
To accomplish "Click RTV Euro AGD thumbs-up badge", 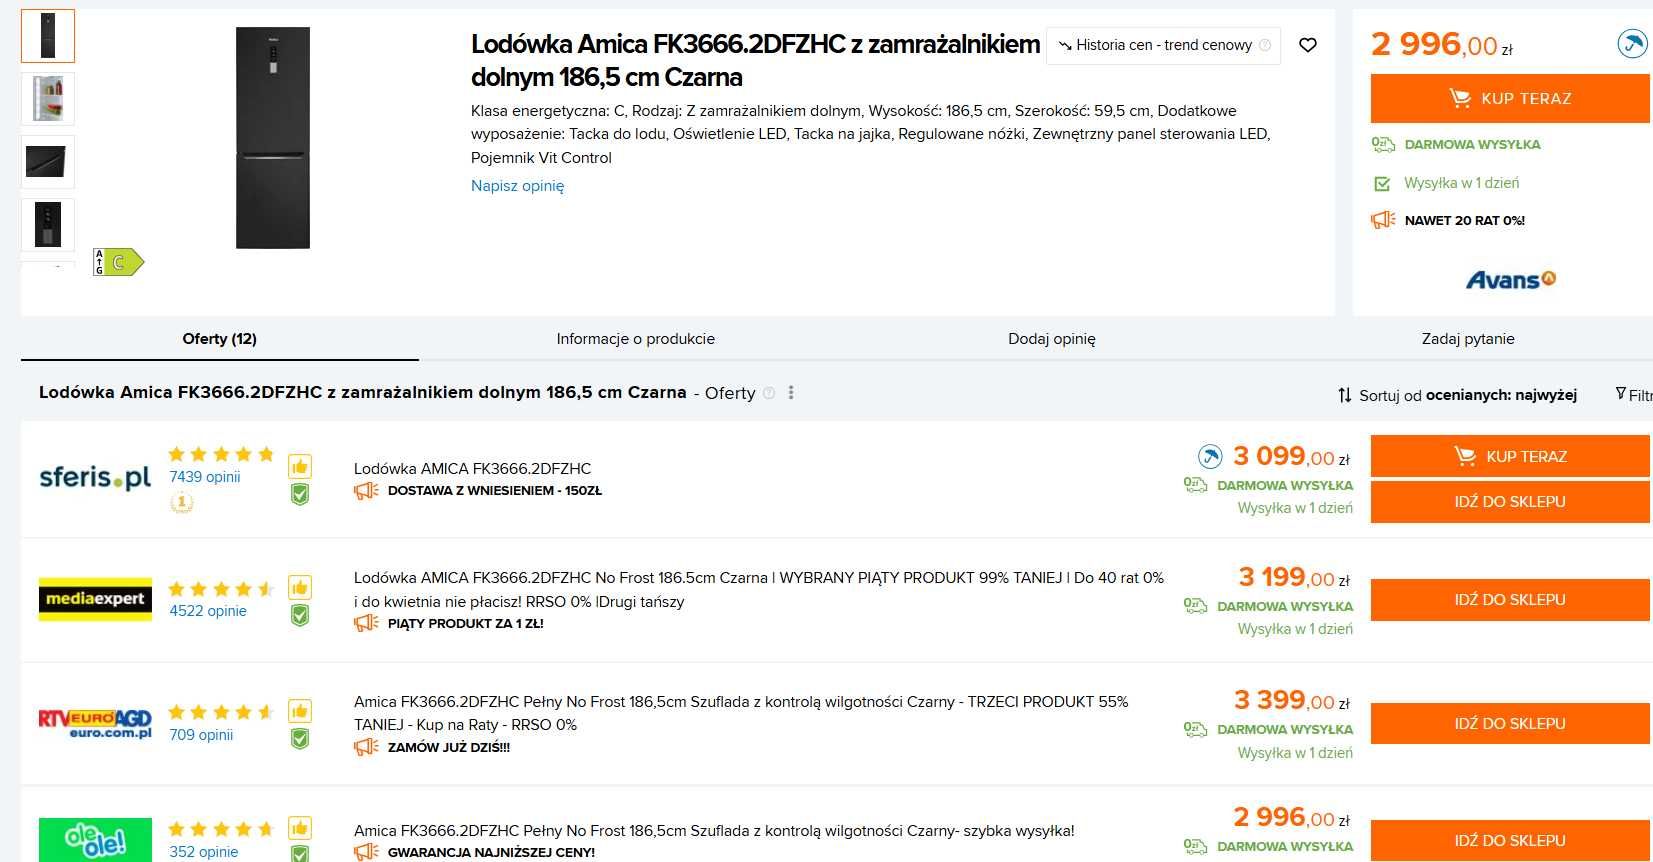I will click(x=300, y=711).
